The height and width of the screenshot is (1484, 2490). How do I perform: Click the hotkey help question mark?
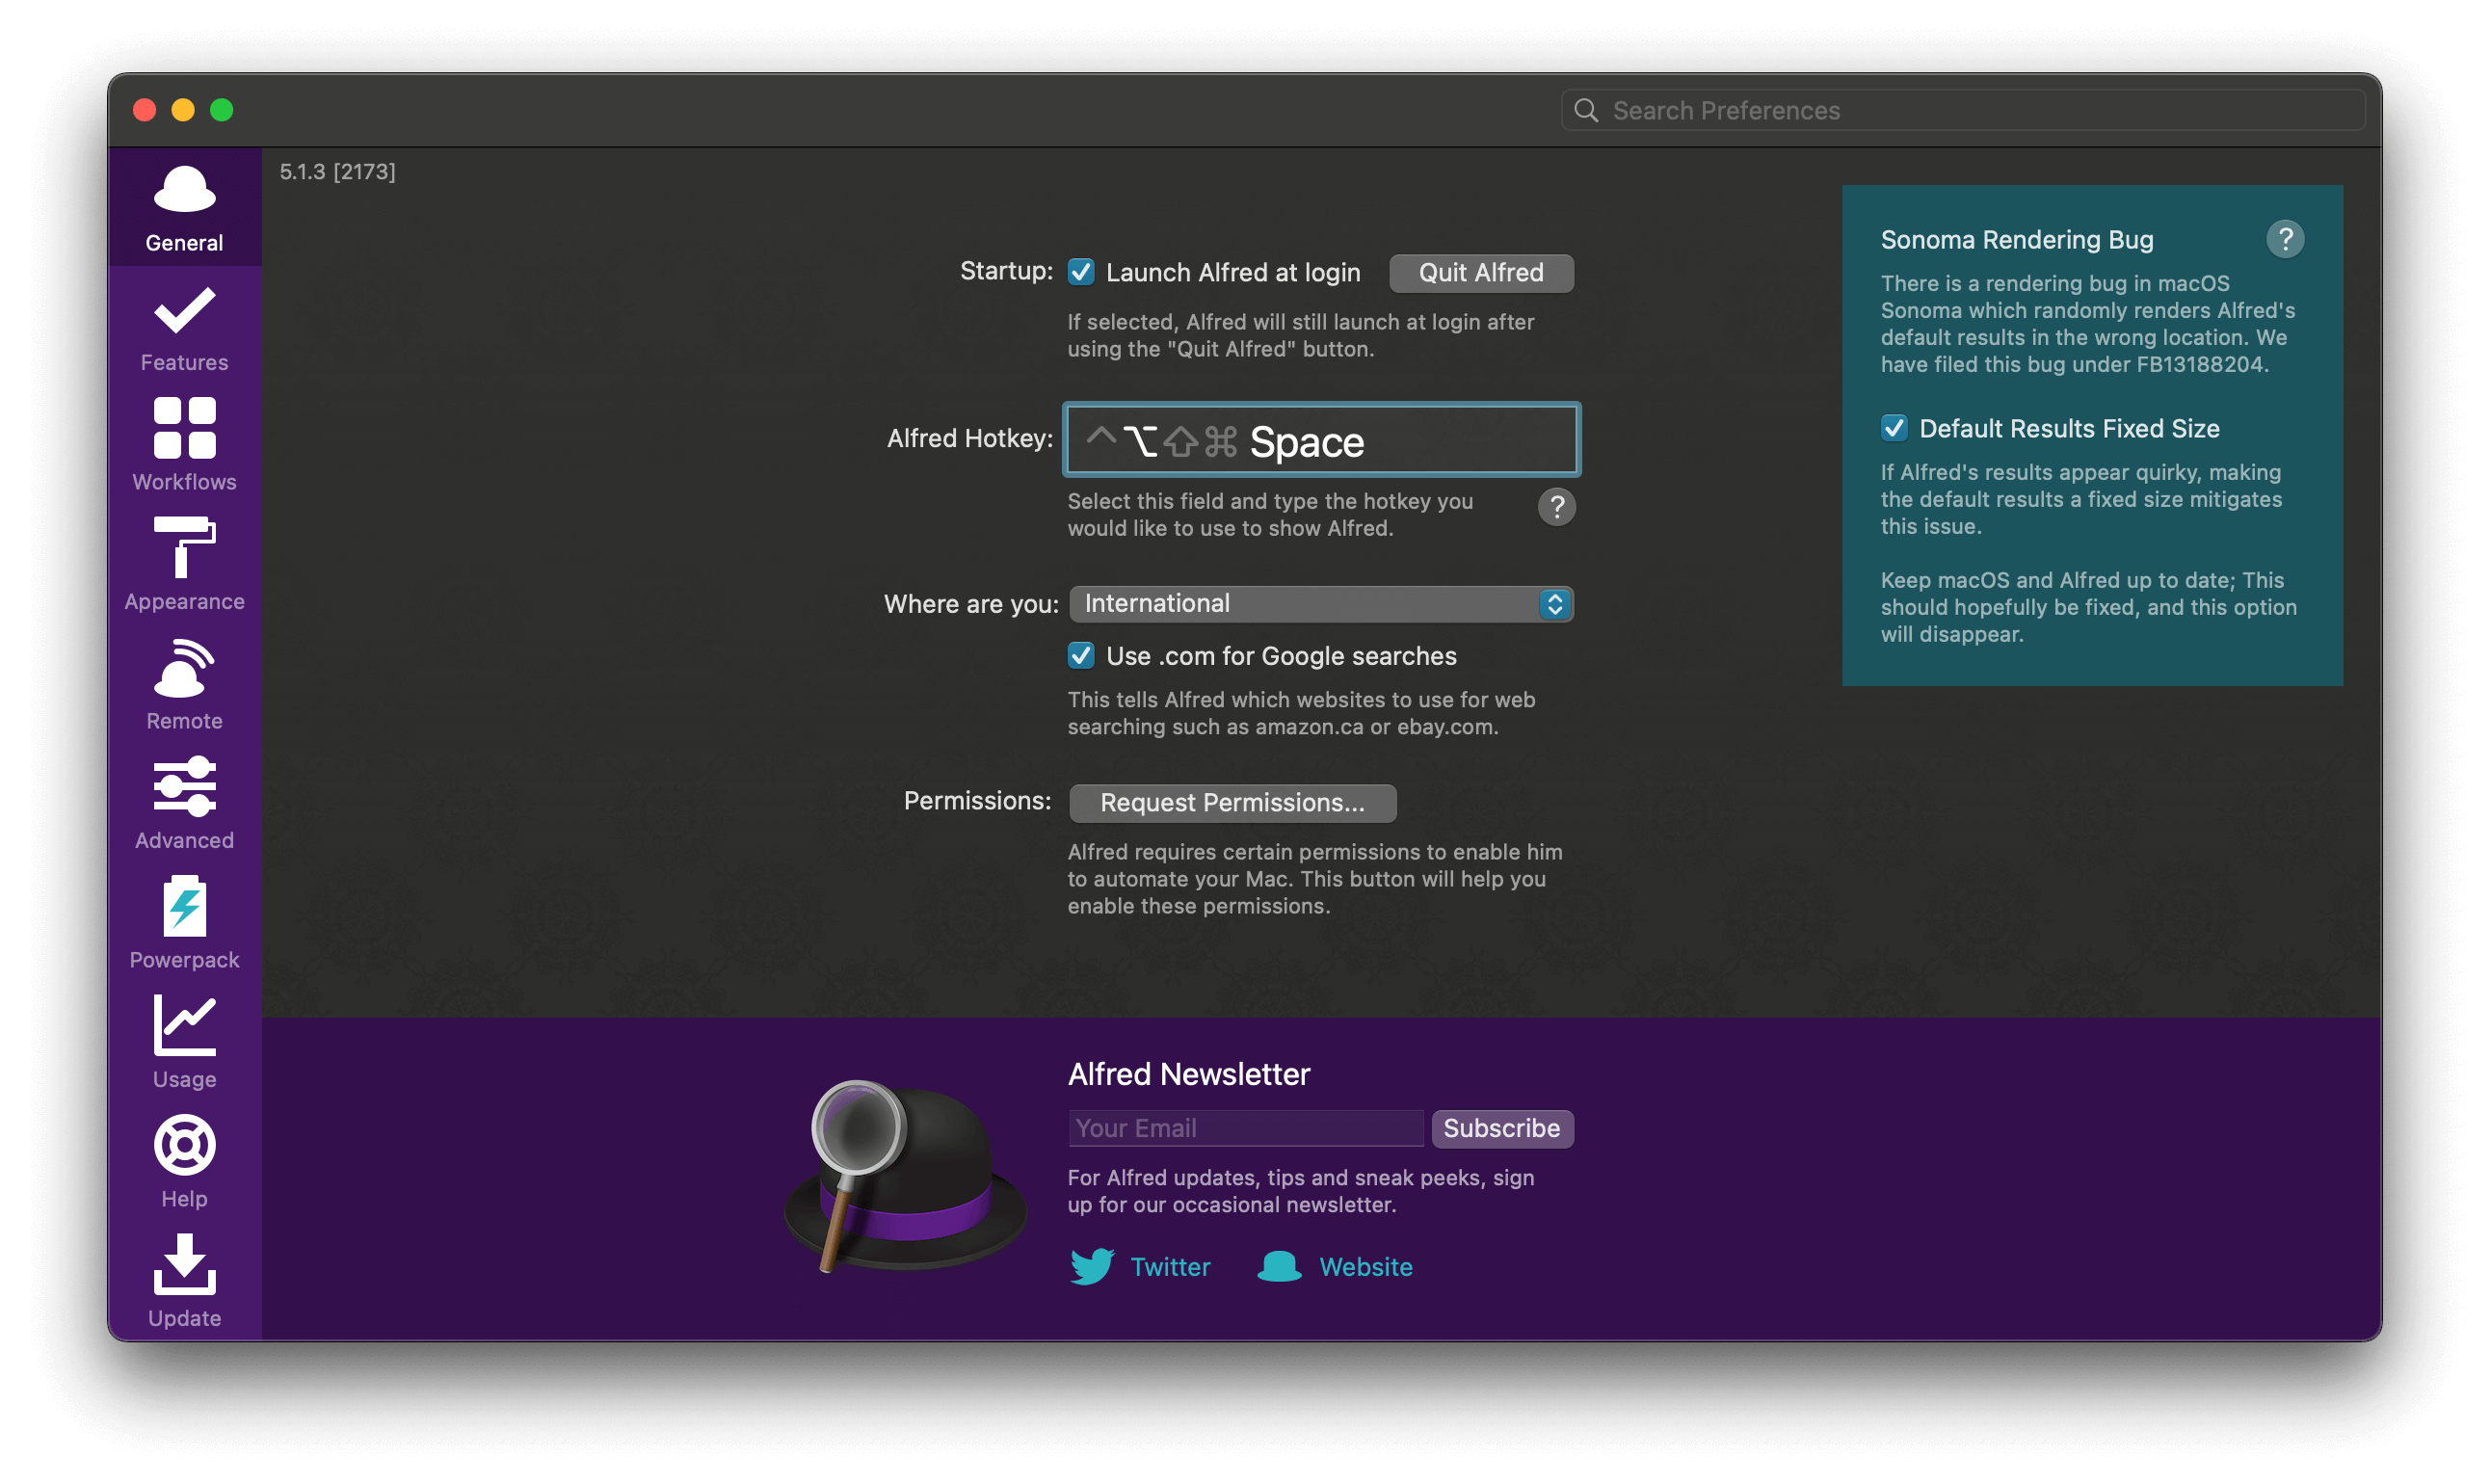pyautogui.click(x=1556, y=507)
